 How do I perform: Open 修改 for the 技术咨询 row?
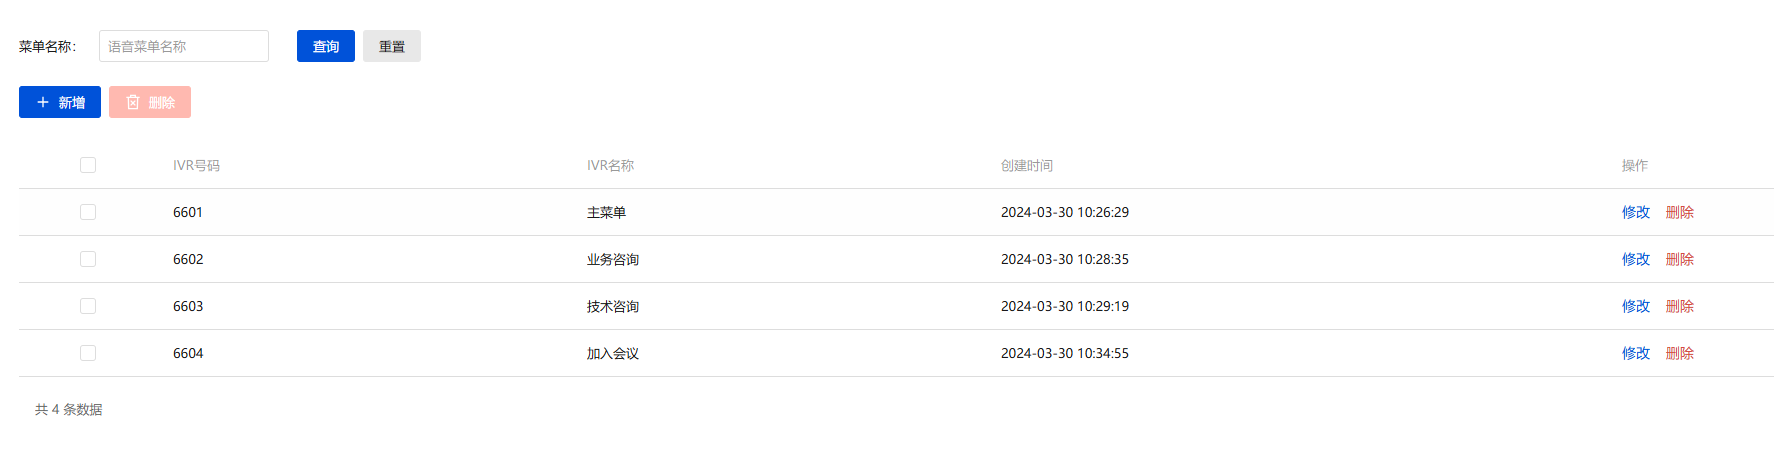tap(1635, 306)
